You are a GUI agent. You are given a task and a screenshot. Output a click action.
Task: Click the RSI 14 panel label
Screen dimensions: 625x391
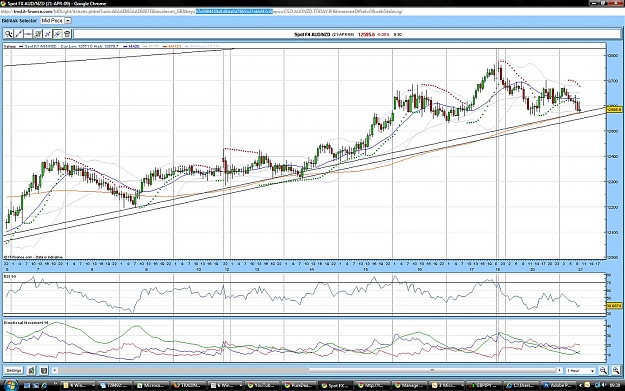point(10,276)
